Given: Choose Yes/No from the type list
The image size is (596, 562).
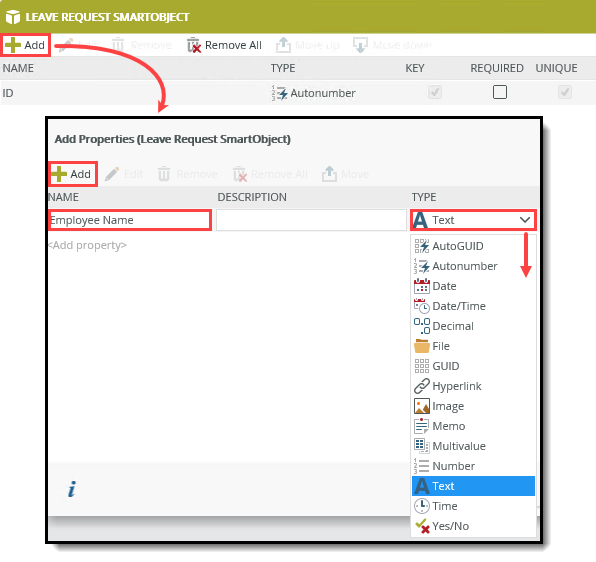Looking at the screenshot, I should [x=473, y=526].
